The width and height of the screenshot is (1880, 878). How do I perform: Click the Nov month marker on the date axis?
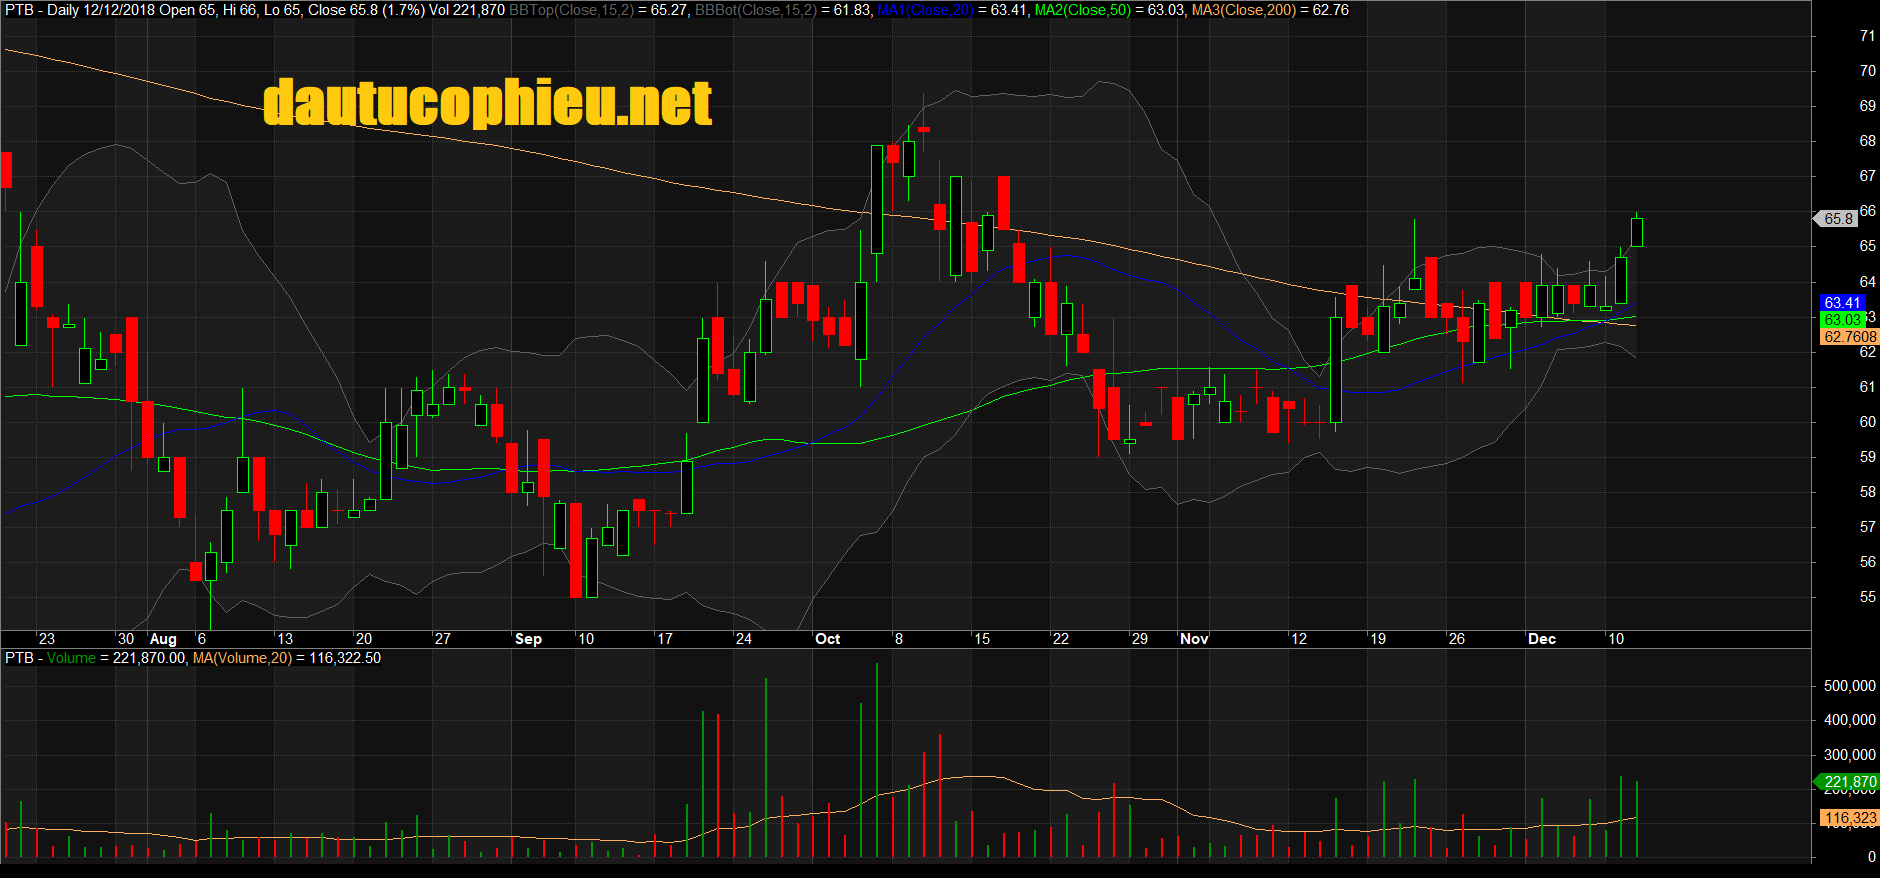click(x=1194, y=639)
